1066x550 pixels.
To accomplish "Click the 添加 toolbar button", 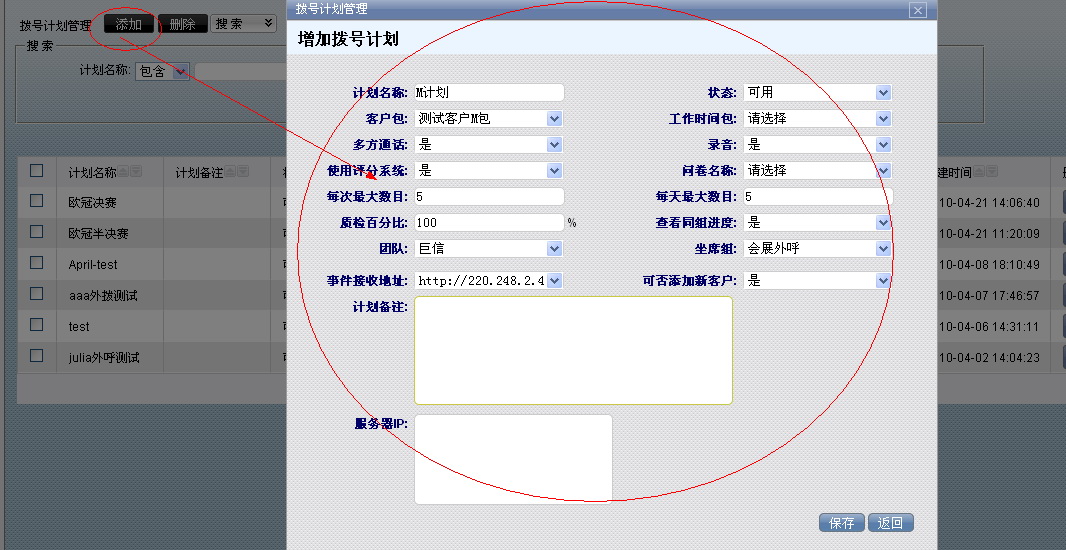I will 129,24.
